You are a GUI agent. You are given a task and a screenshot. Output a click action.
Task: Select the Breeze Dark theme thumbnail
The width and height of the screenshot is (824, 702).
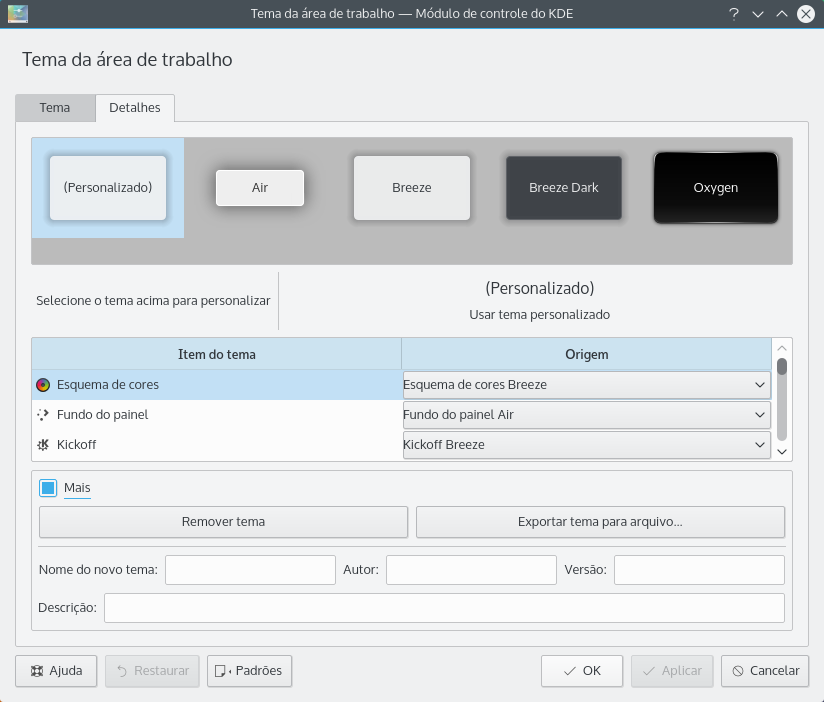[x=563, y=188]
